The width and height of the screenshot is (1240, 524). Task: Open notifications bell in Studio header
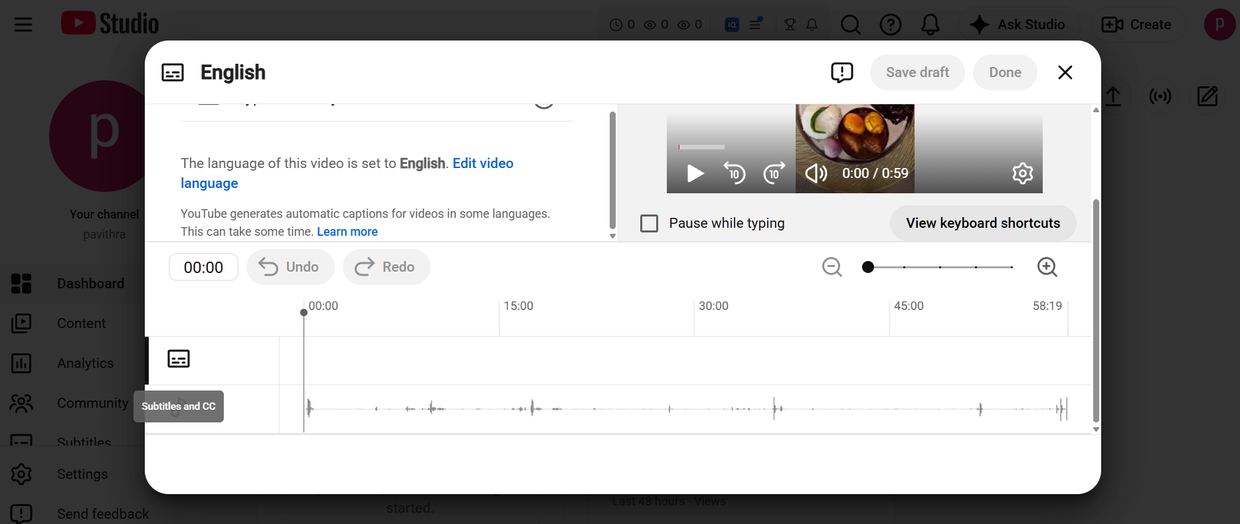coord(930,25)
